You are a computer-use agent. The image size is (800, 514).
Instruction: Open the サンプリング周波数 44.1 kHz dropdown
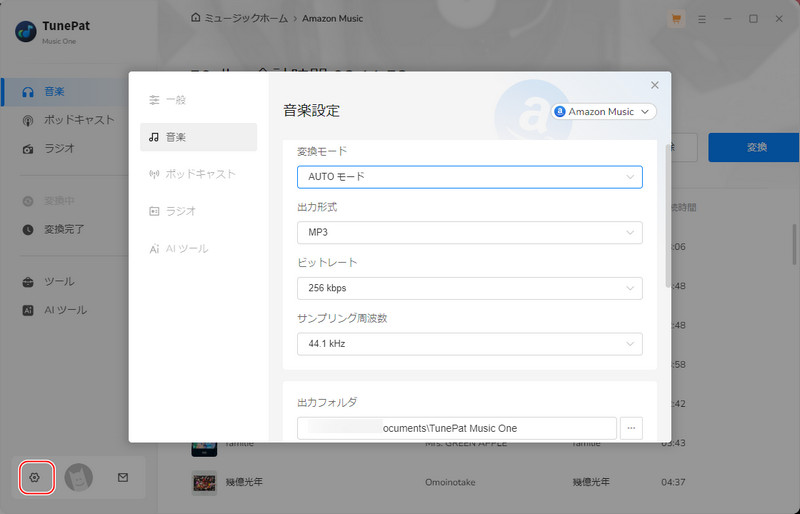click(x=469, y=344)
